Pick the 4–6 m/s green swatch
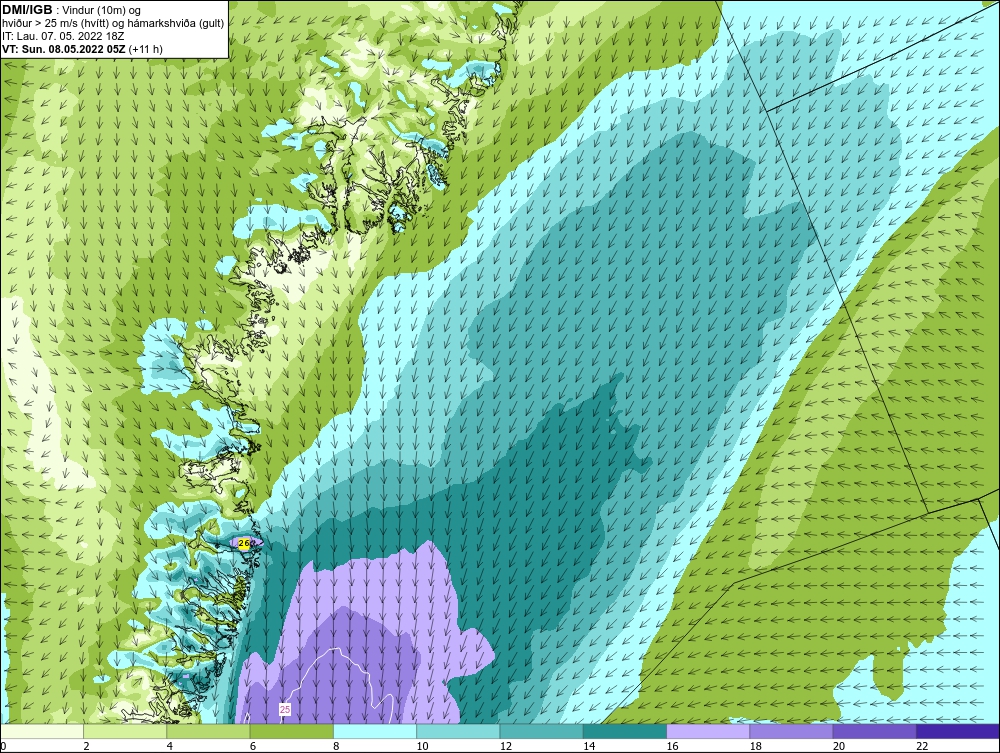Viewport: 1000px width, 753px height. [208, 731]
